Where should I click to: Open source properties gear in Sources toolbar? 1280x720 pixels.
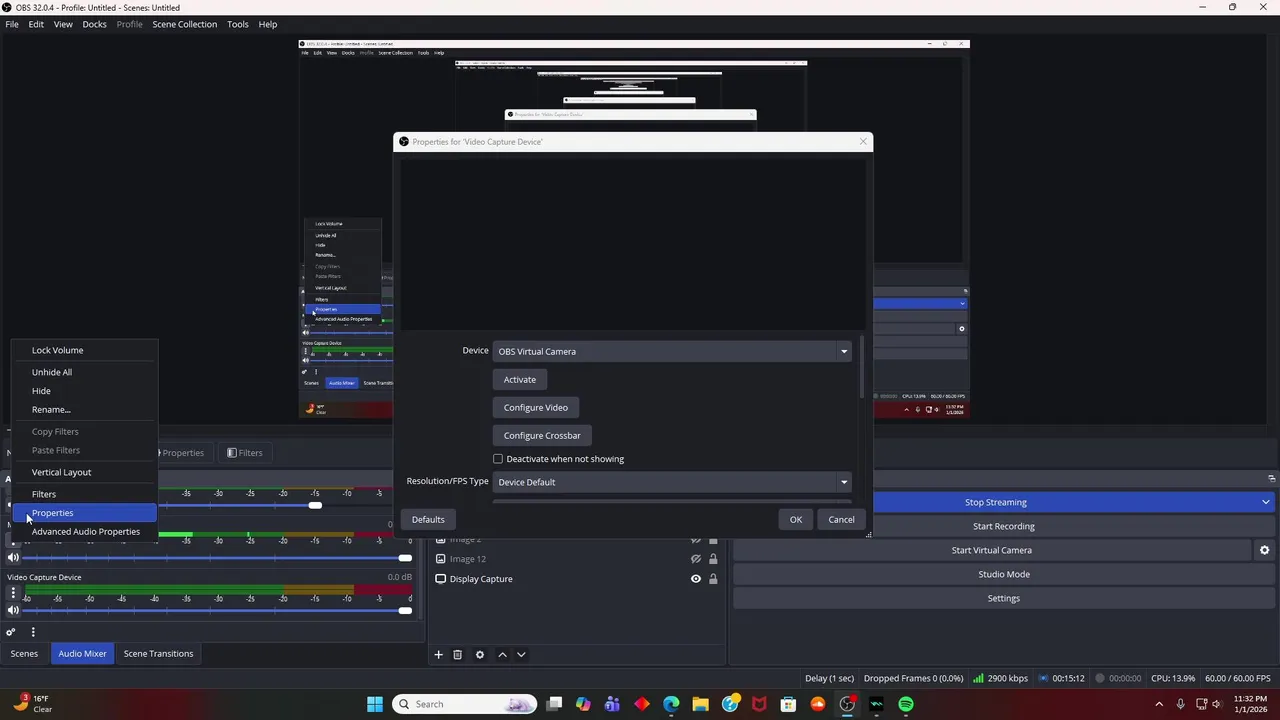point(480,654)
